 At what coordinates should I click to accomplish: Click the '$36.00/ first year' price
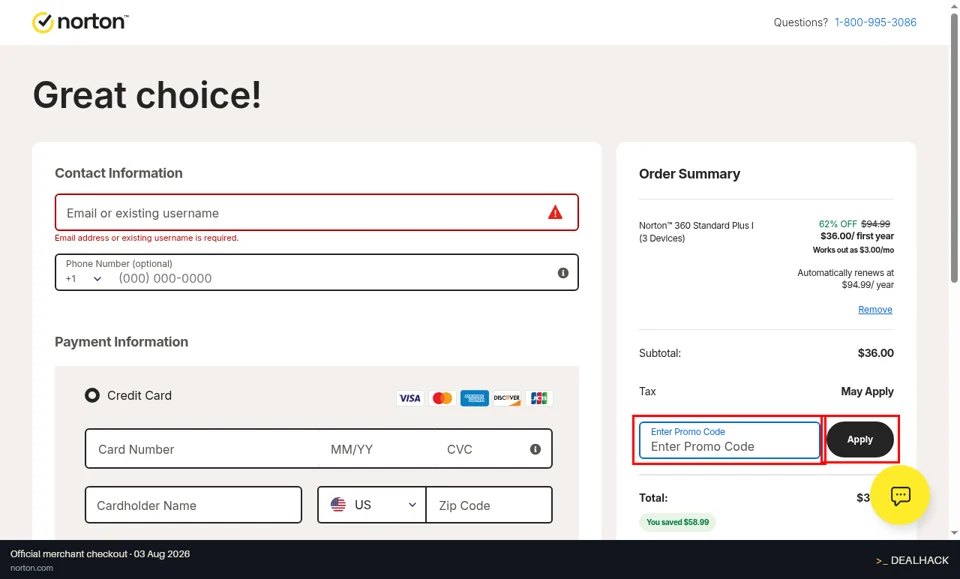(857, 236)
